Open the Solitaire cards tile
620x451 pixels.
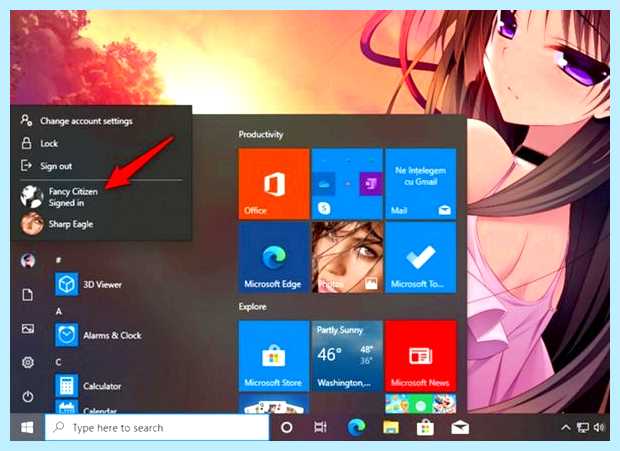tap(274, 404)
